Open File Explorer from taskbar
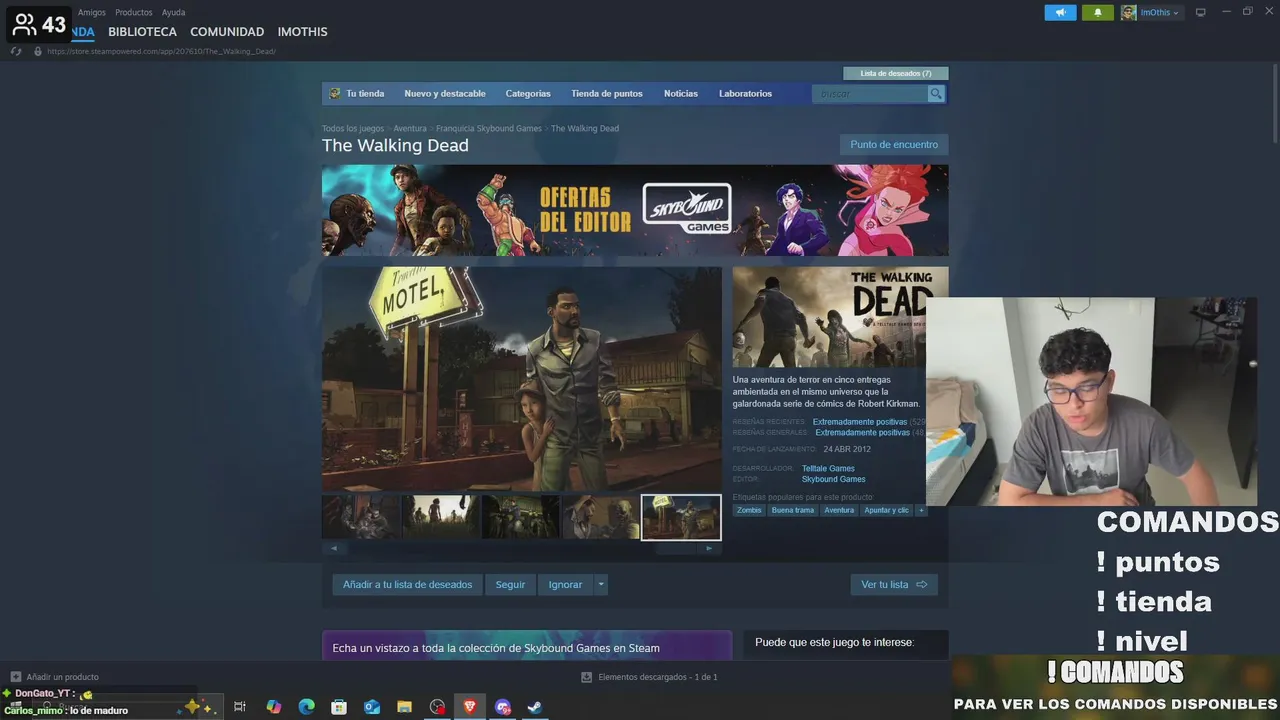 coord(404,707)
